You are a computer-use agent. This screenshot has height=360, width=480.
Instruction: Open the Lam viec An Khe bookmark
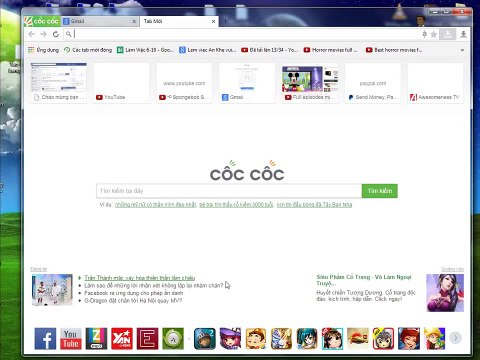click(208, 50)
